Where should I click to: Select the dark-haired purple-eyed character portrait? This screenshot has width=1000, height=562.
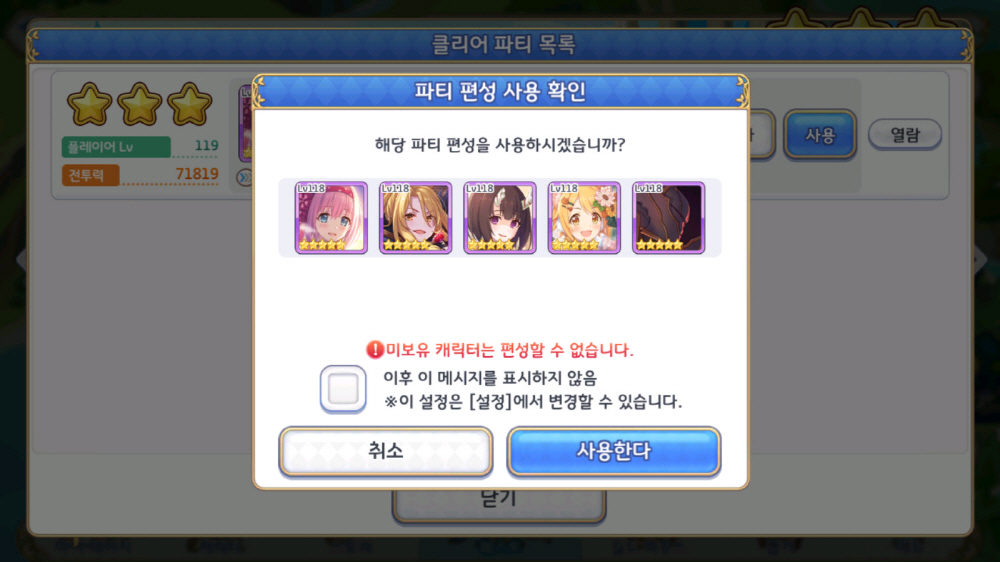[499, 218]
